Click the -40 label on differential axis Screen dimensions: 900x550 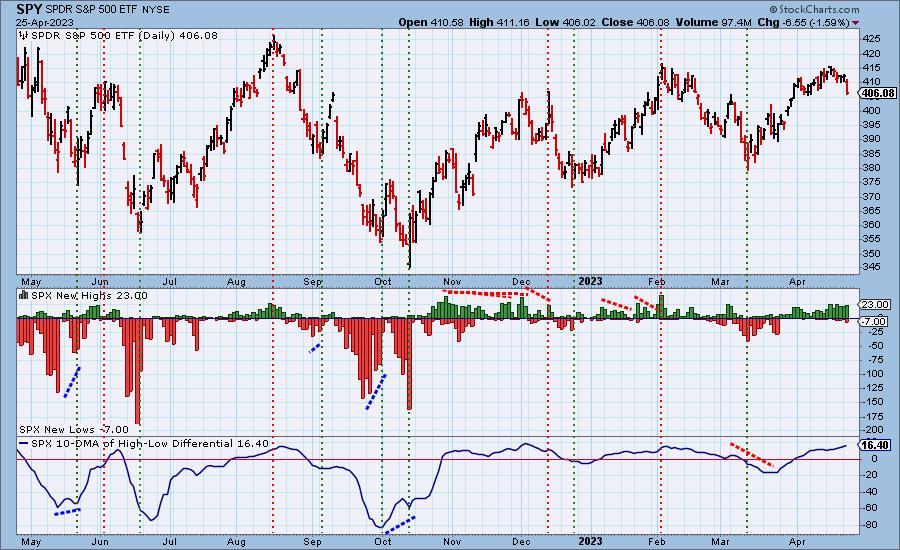pos(871,491)
